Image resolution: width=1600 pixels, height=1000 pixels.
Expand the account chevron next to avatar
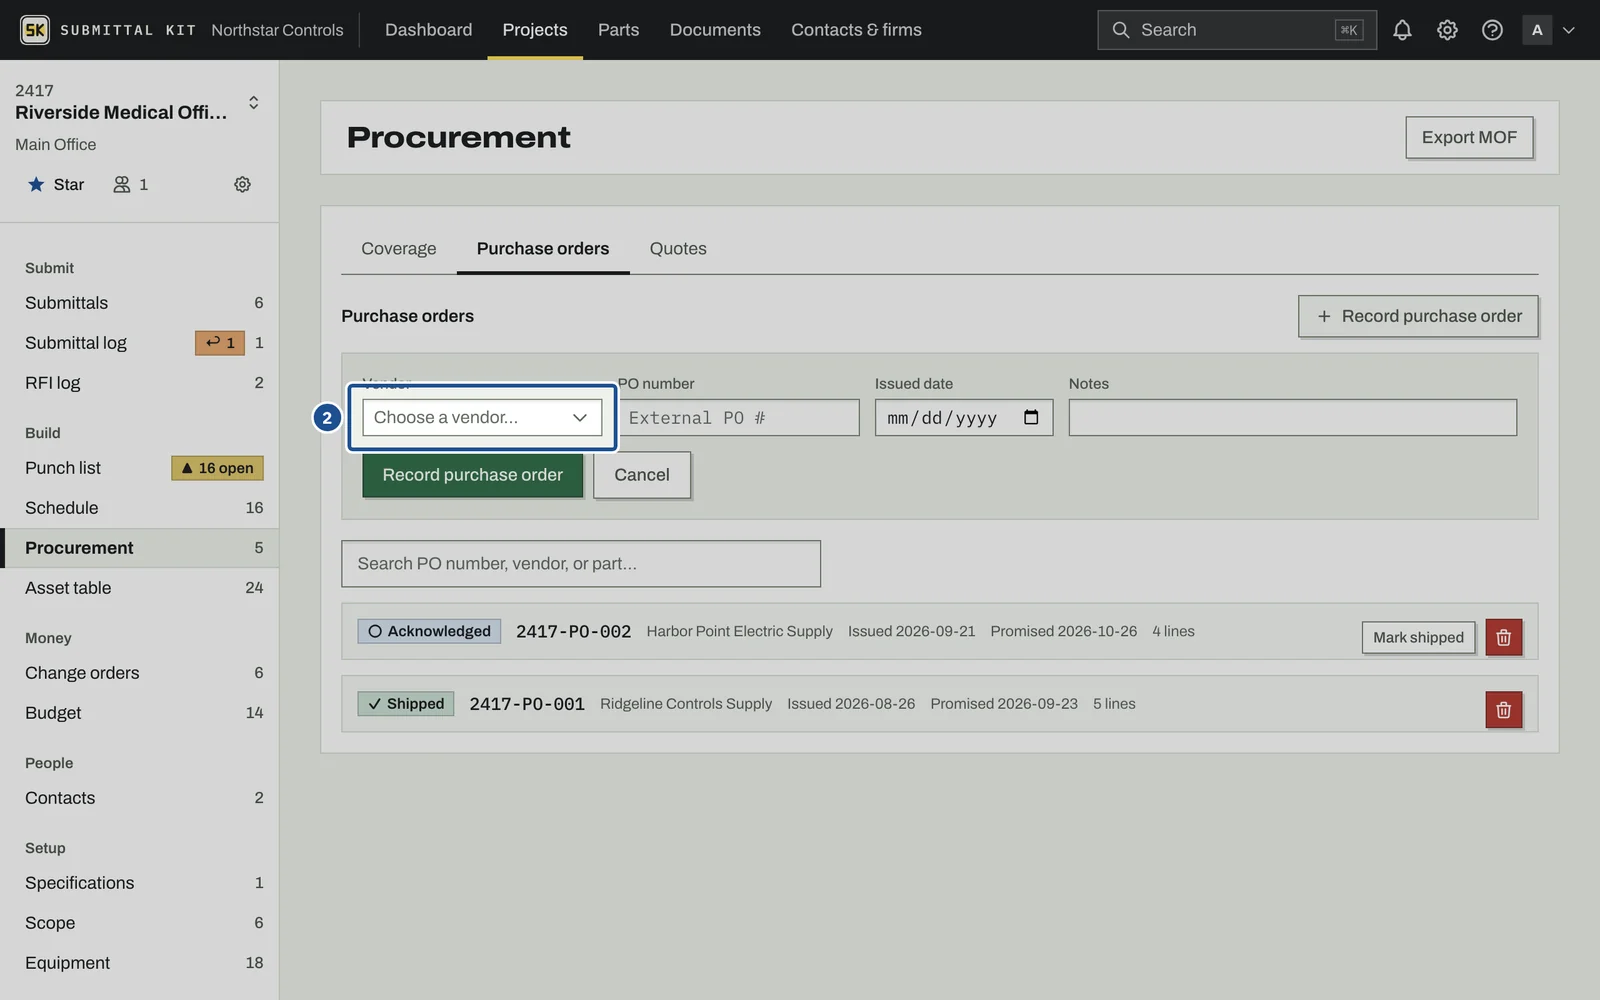(x=1569, y=30)
